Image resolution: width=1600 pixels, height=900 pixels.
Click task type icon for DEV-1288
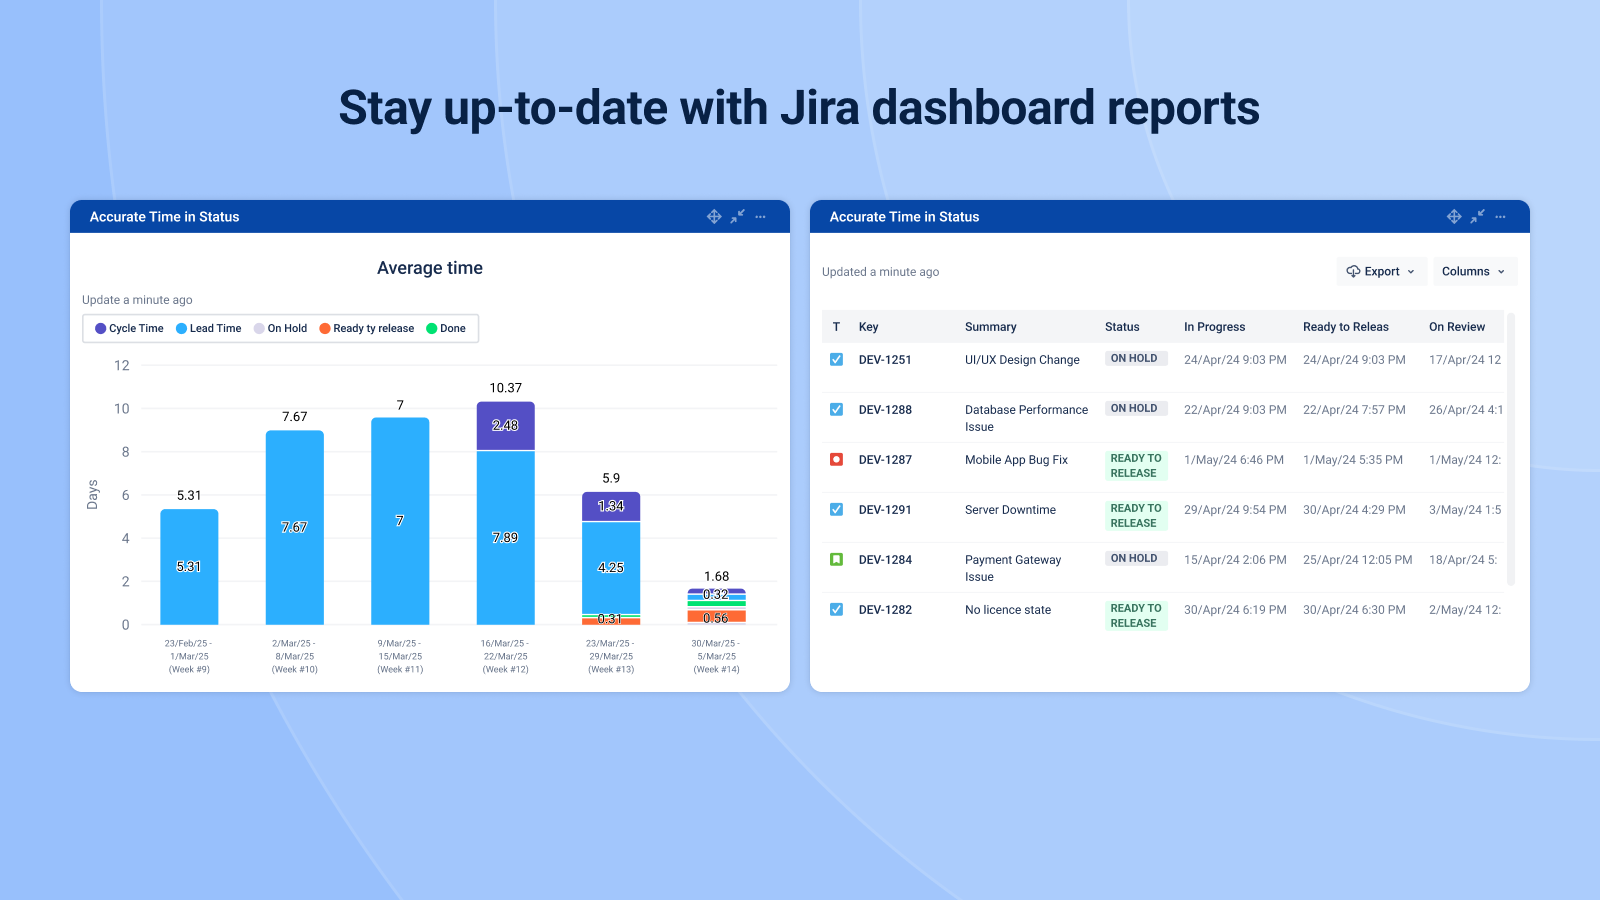(x=836, y=409)
